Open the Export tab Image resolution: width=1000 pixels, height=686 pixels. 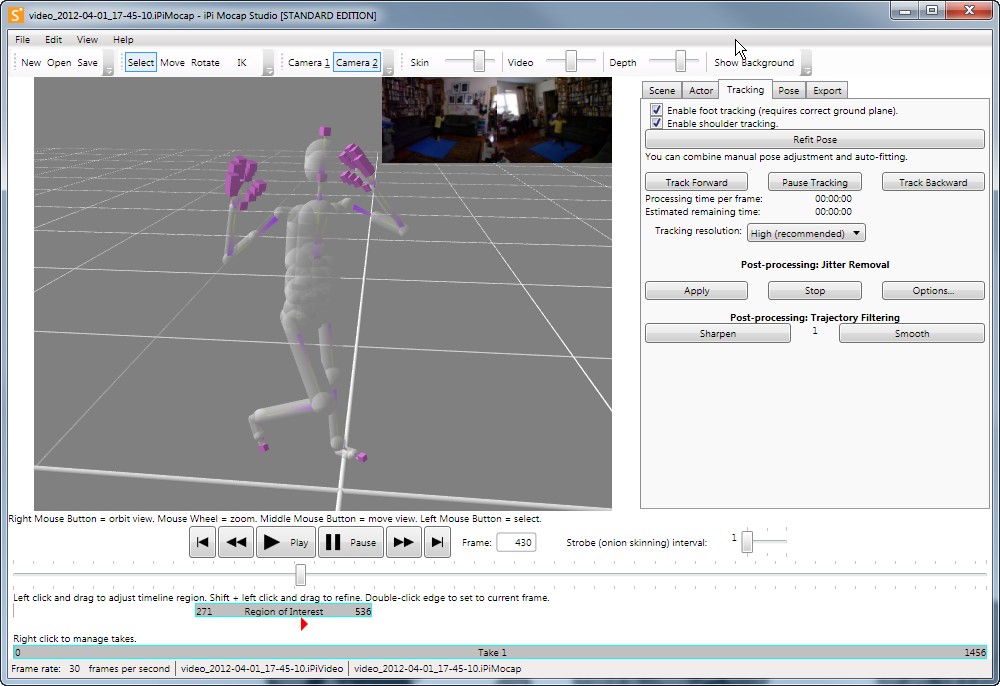pos(827,91)
